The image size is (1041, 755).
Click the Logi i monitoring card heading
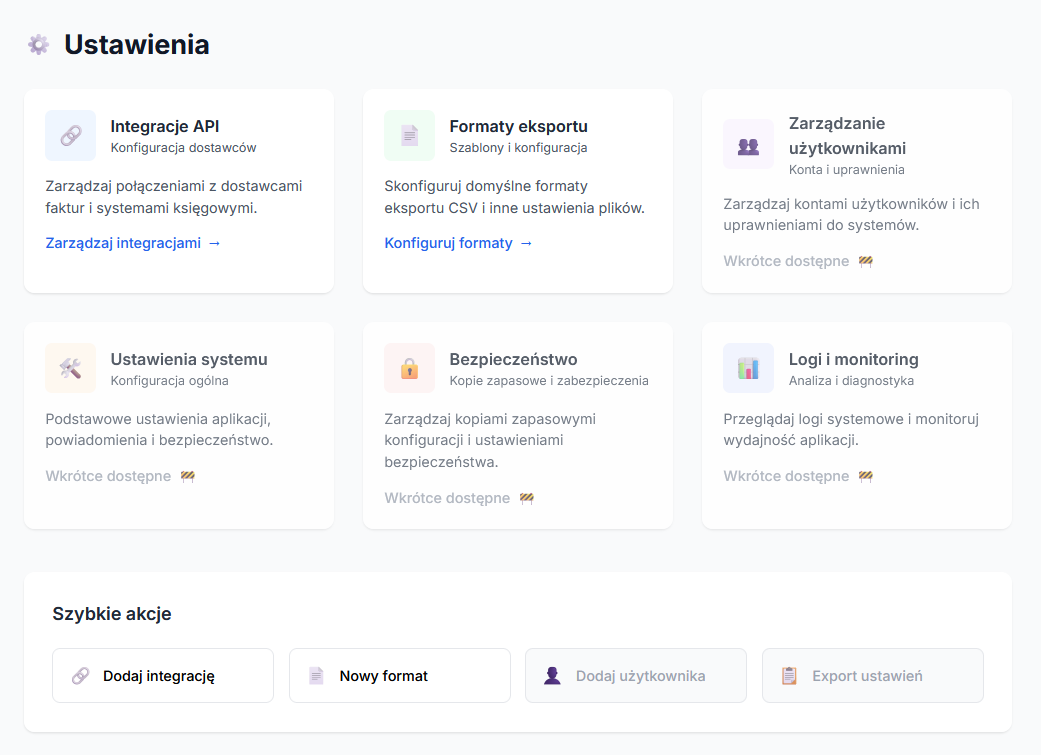(853, 359)
